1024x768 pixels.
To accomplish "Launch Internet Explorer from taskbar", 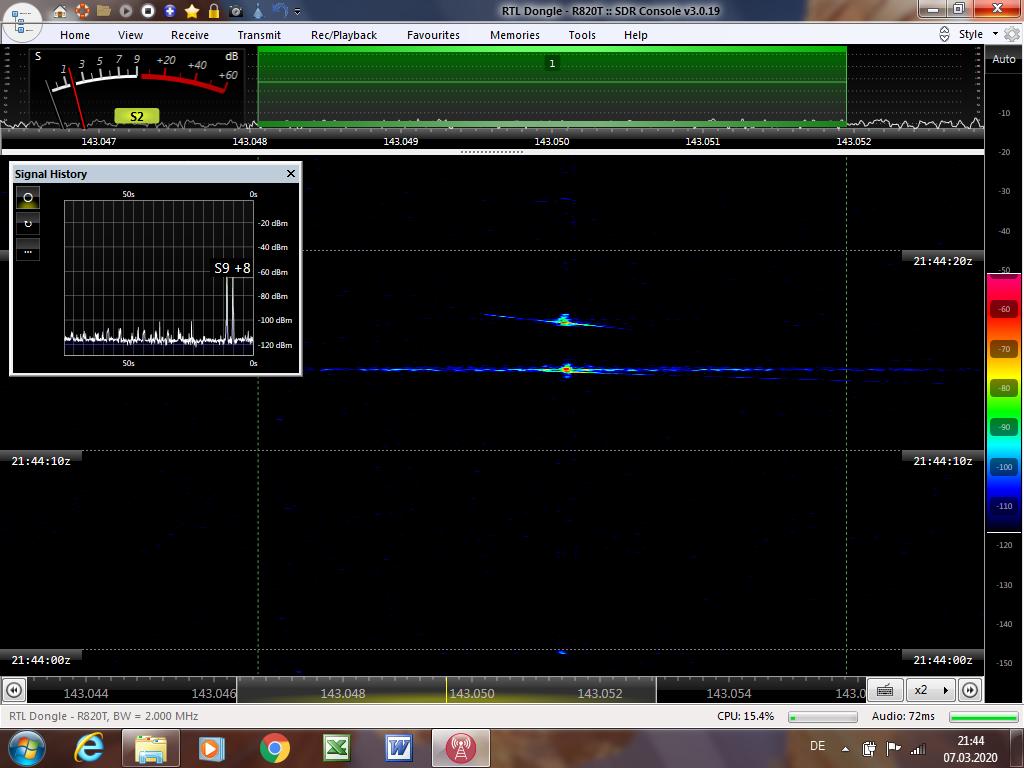I will [88, 748].
